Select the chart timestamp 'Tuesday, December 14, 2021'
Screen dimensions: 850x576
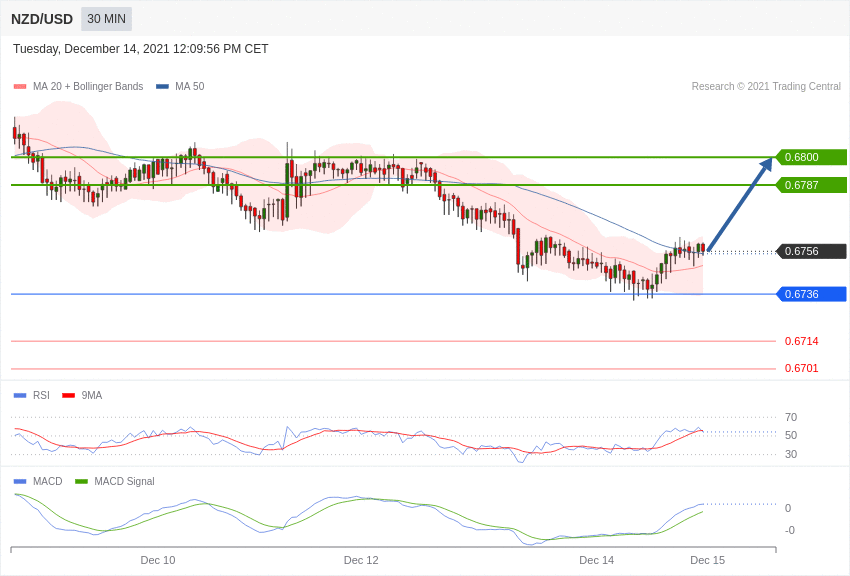coord(91,49)
